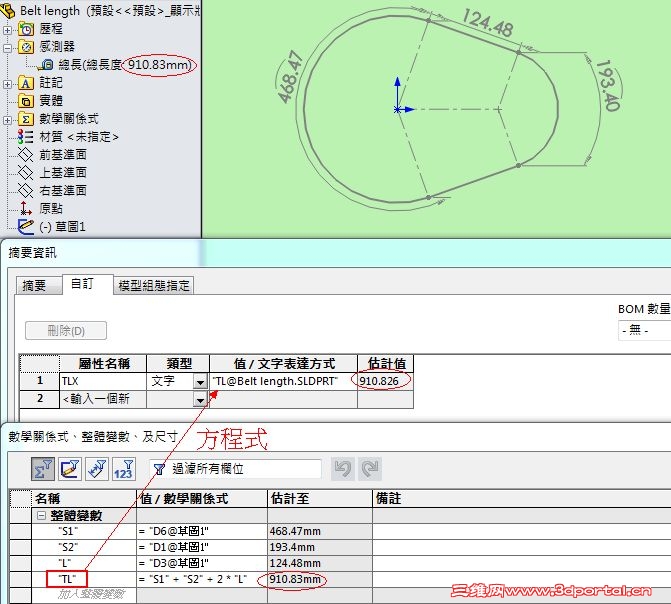671x604 pixels.
Task: Click the 193.40 arc dimension in sketch
Action: [x=608, y=85]
